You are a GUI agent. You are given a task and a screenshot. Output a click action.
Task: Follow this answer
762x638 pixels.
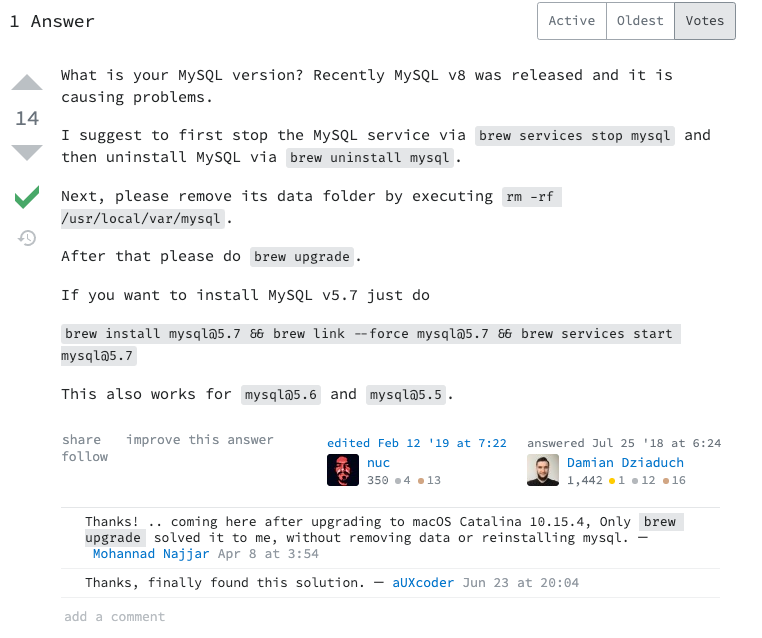click(84, 457)
